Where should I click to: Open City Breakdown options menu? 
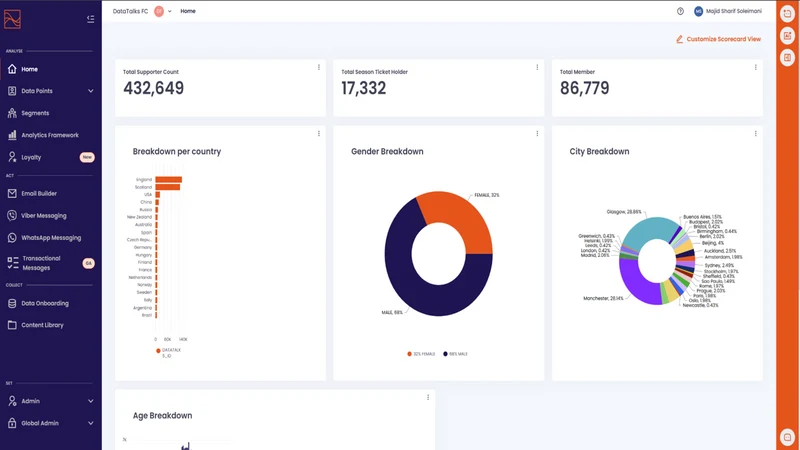(x=756, y=134)
